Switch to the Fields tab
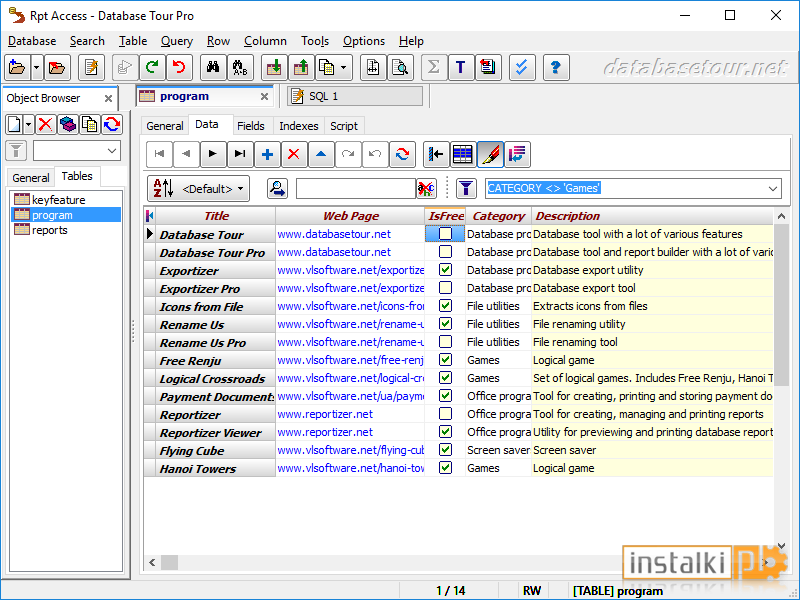The width and height of the screenshot is (800, 600). pyautogui.click(x=251, y=126)
